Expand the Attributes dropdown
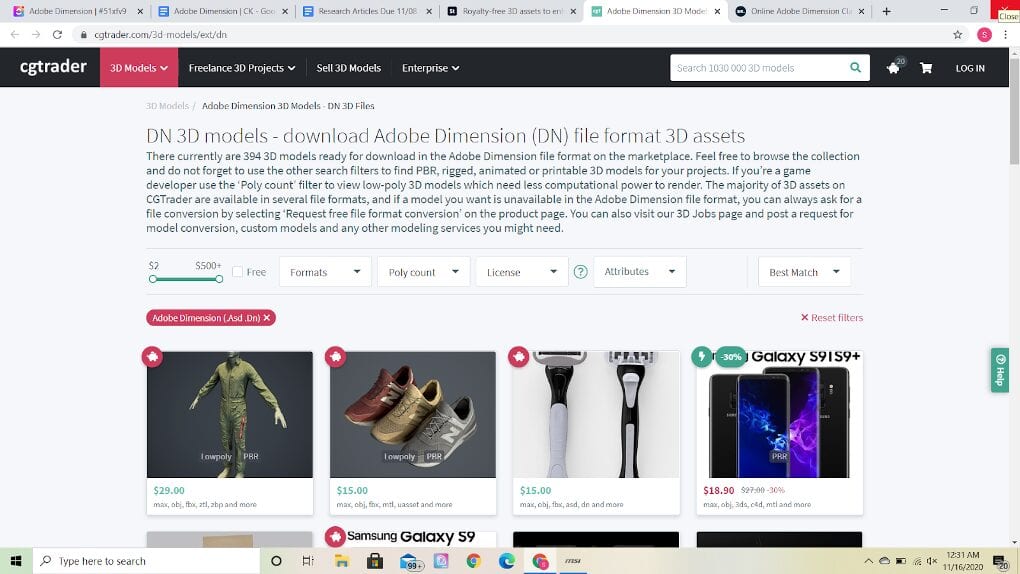Image resolution: width=1020 pixels, height=574 pixels. tap(640, 271)
